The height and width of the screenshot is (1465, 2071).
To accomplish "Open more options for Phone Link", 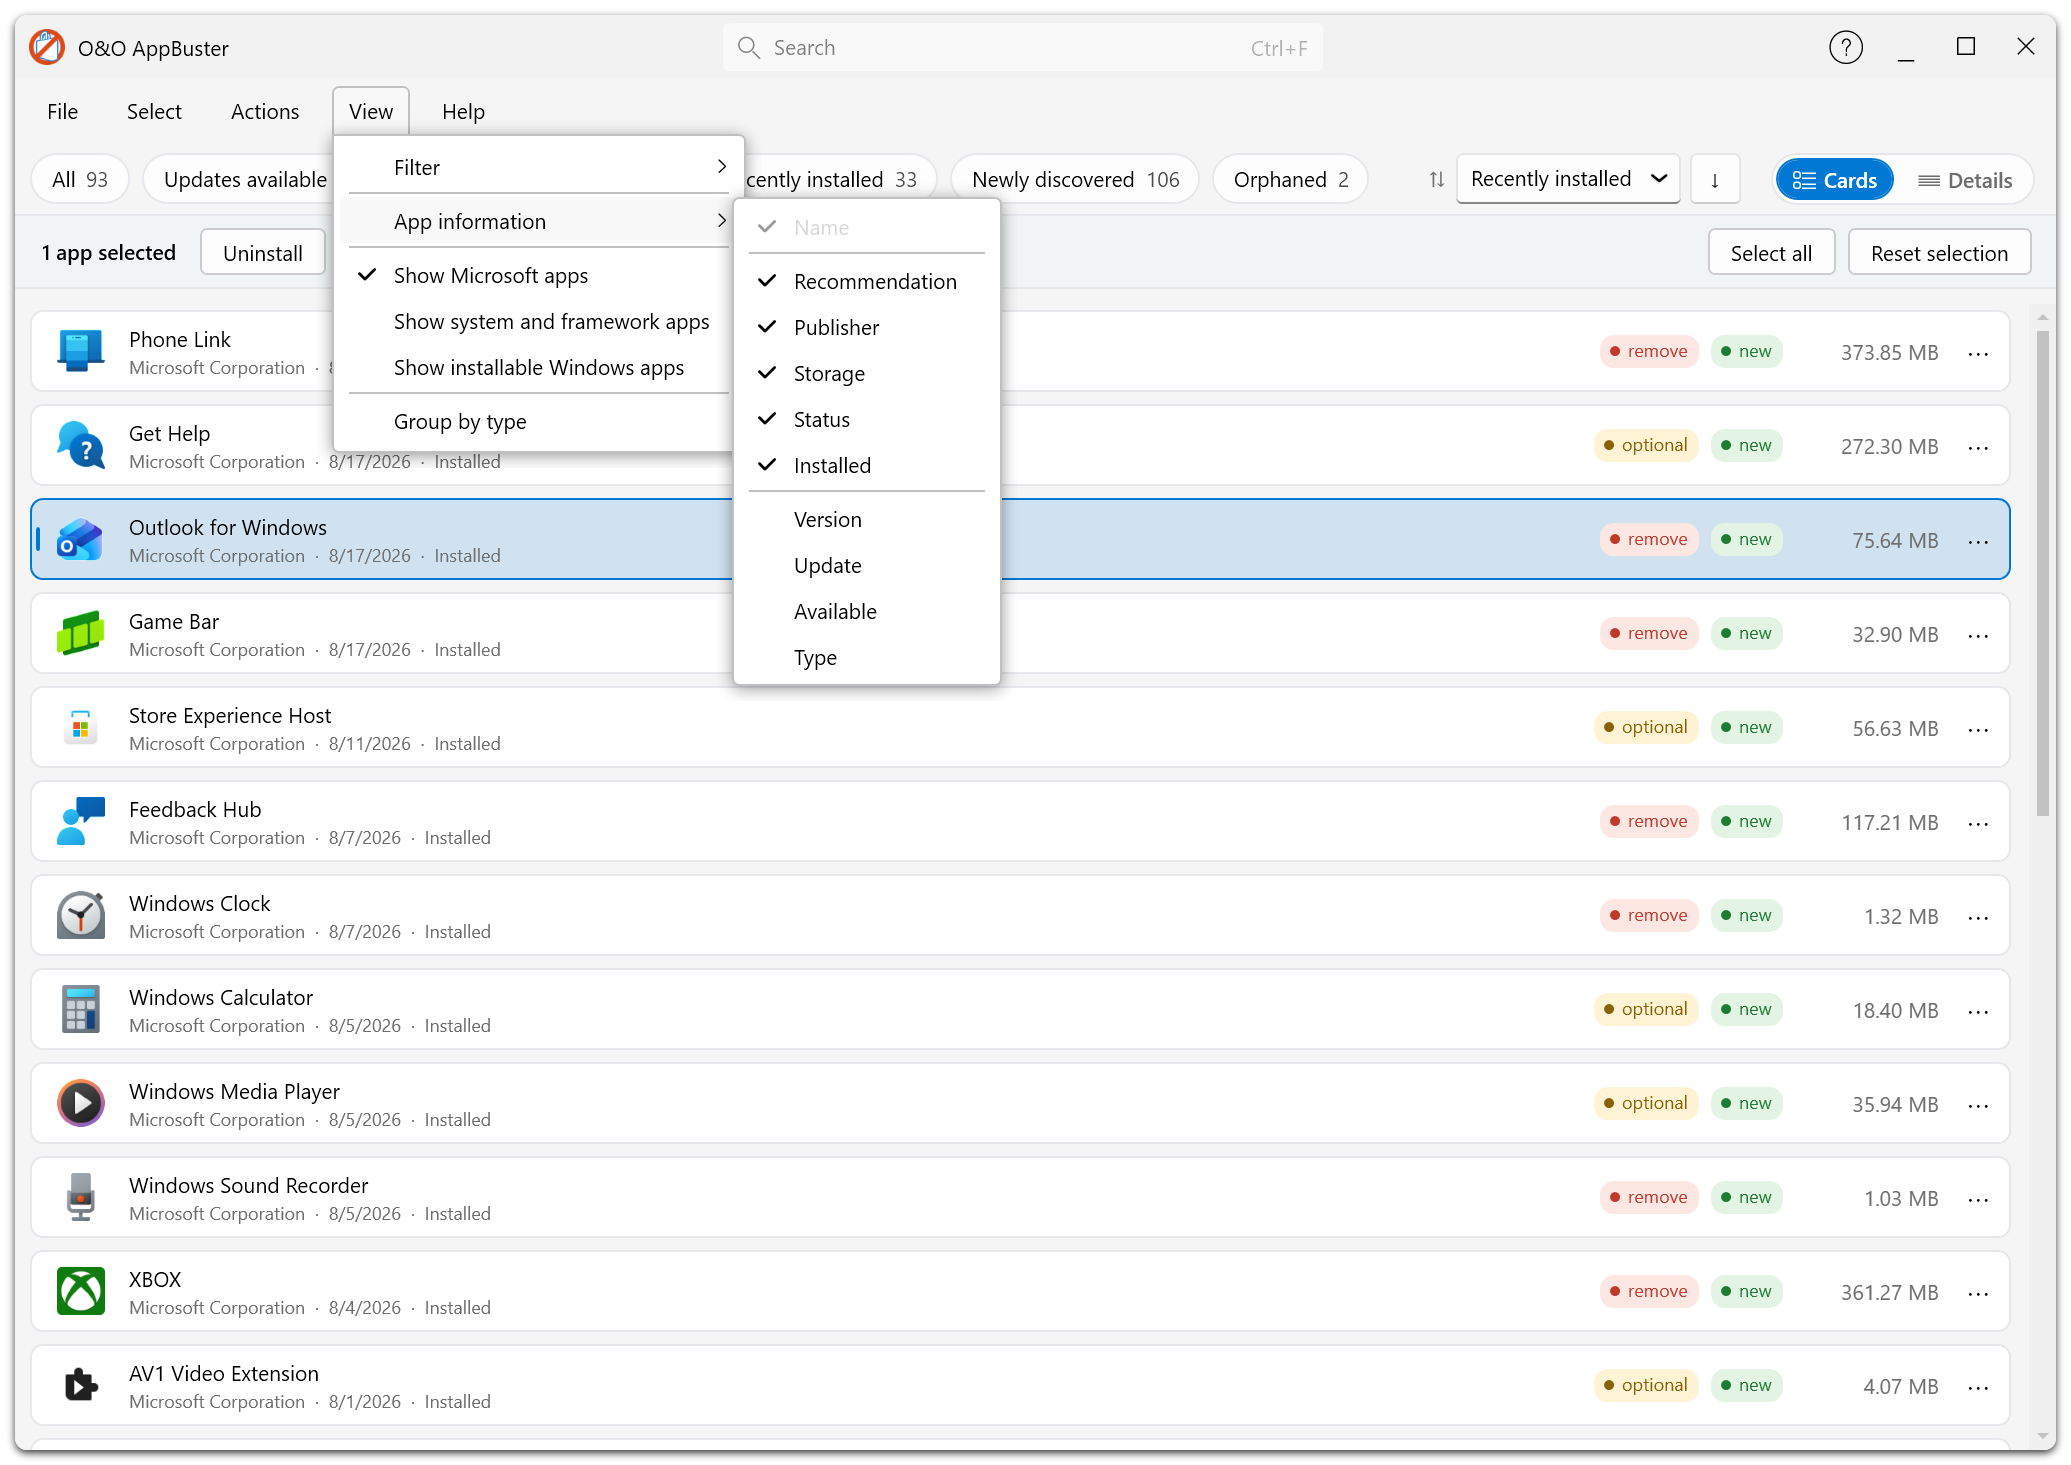I will (x=1978, y=352).
